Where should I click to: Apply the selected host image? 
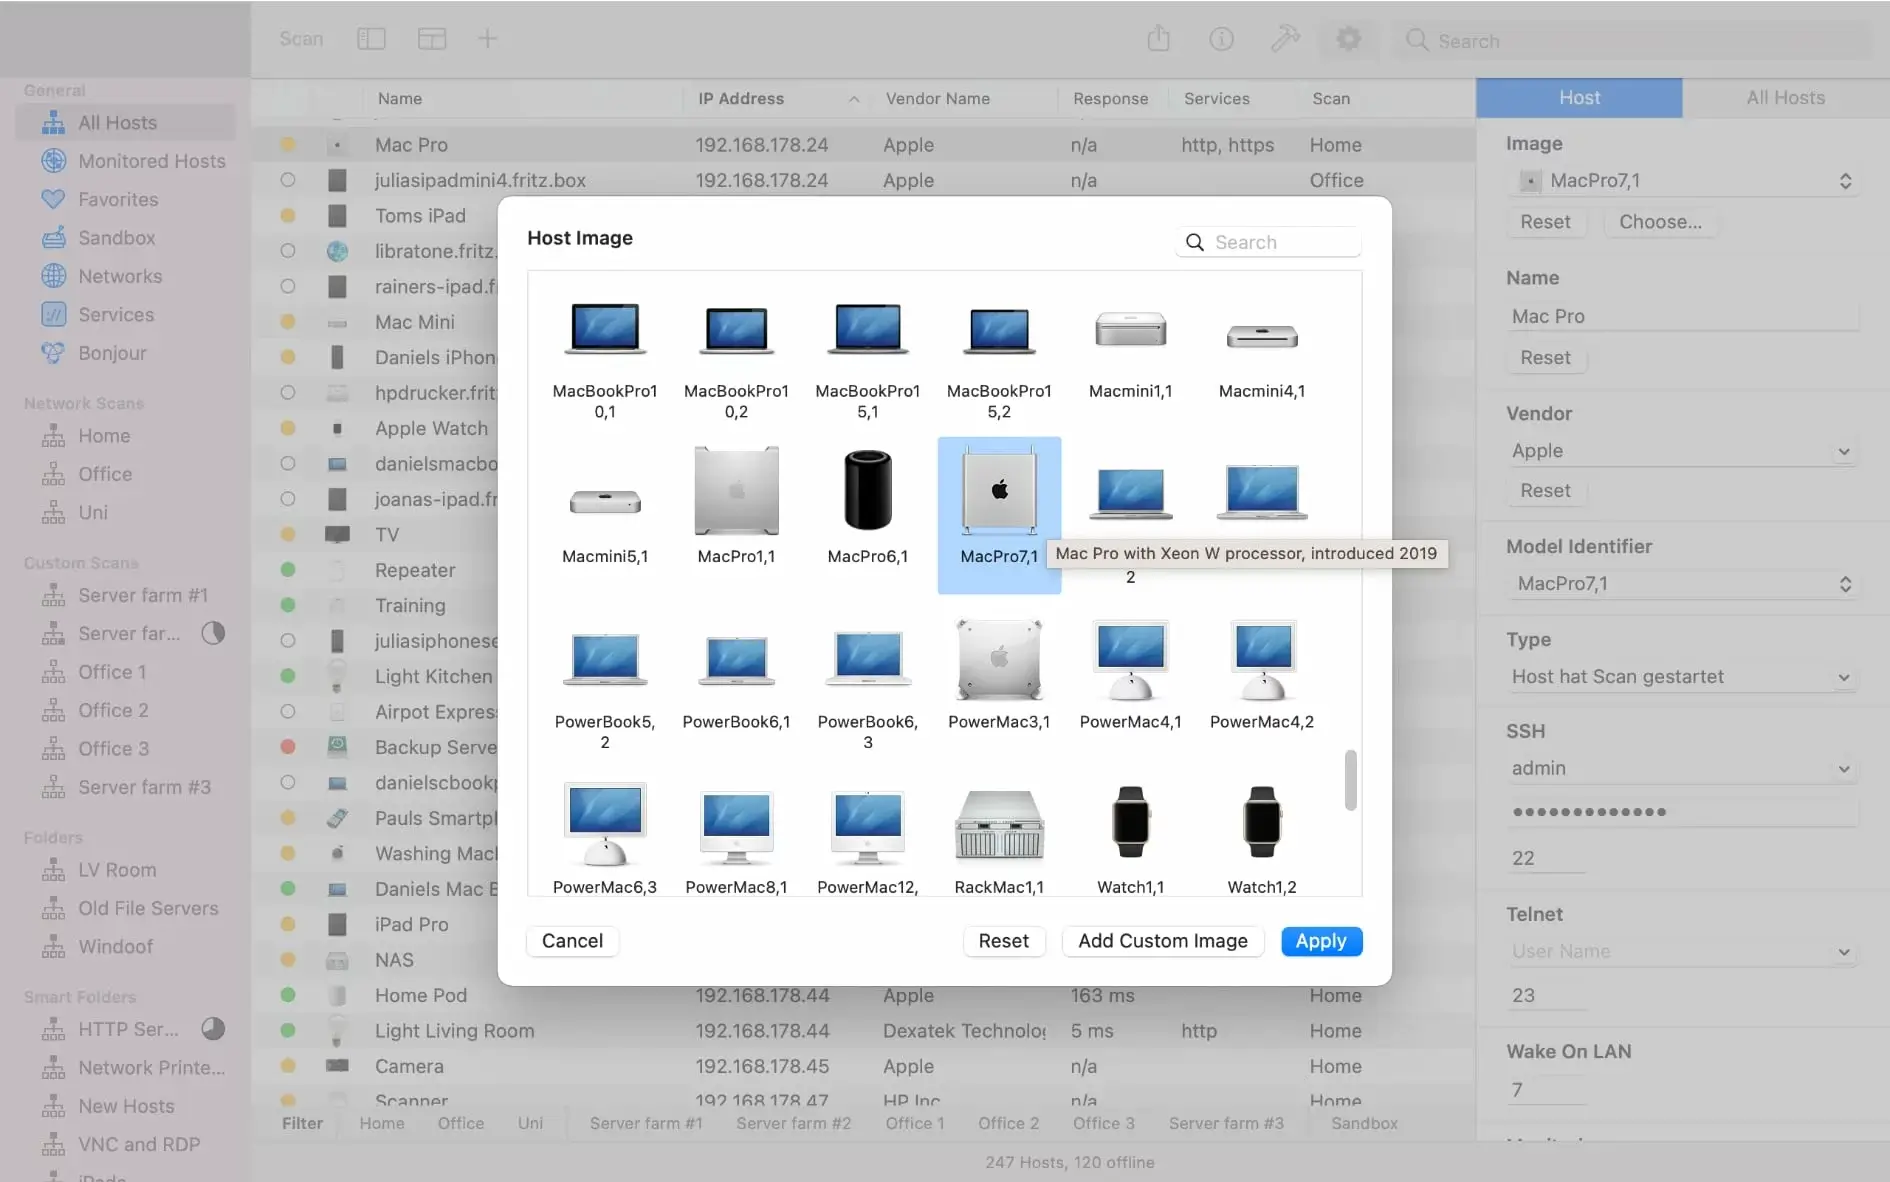[1321, 941]
